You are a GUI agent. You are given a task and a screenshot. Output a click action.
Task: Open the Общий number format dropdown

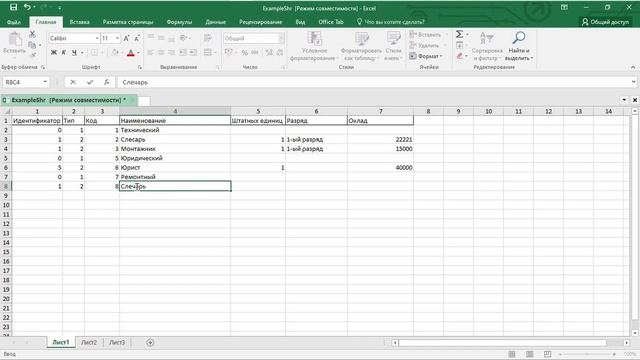coord(281,38)
